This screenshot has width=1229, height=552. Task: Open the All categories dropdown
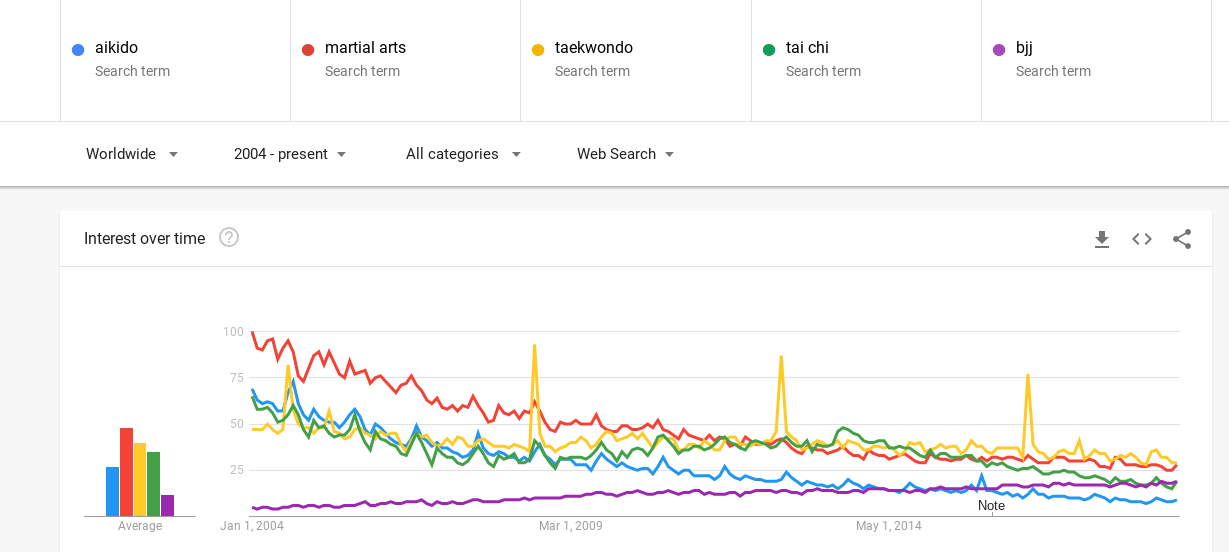[463, 154]
